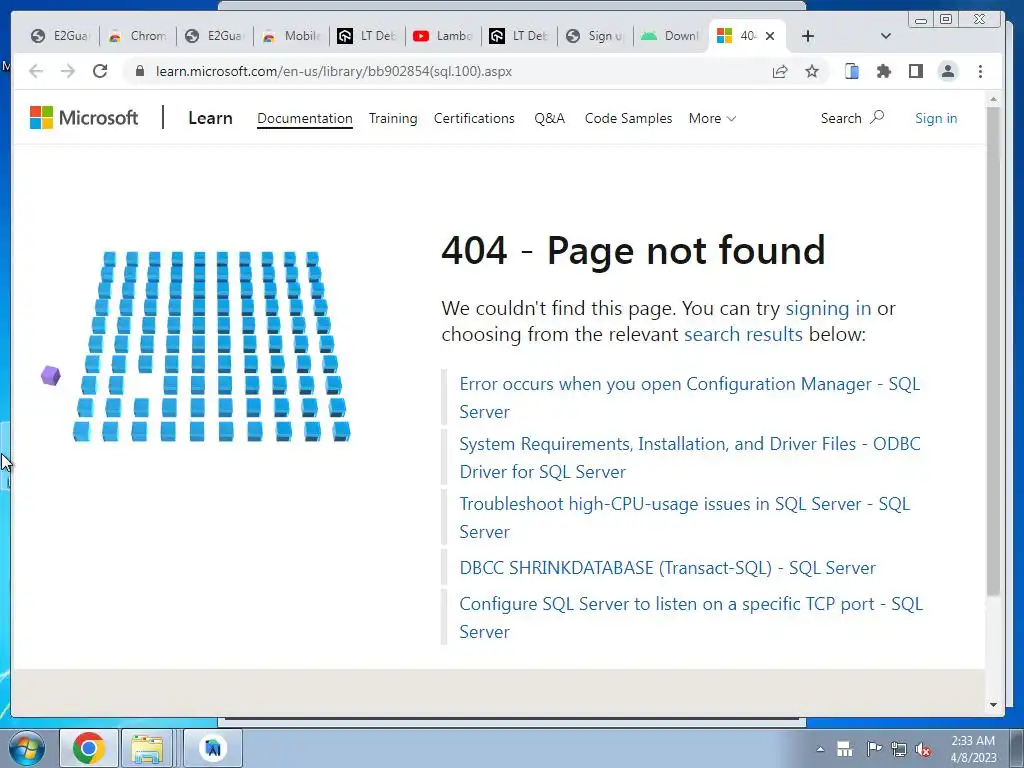Click the third pinned app on the taskbar
The height and width of the screenshot is (768, 1024).
point(213,748)
